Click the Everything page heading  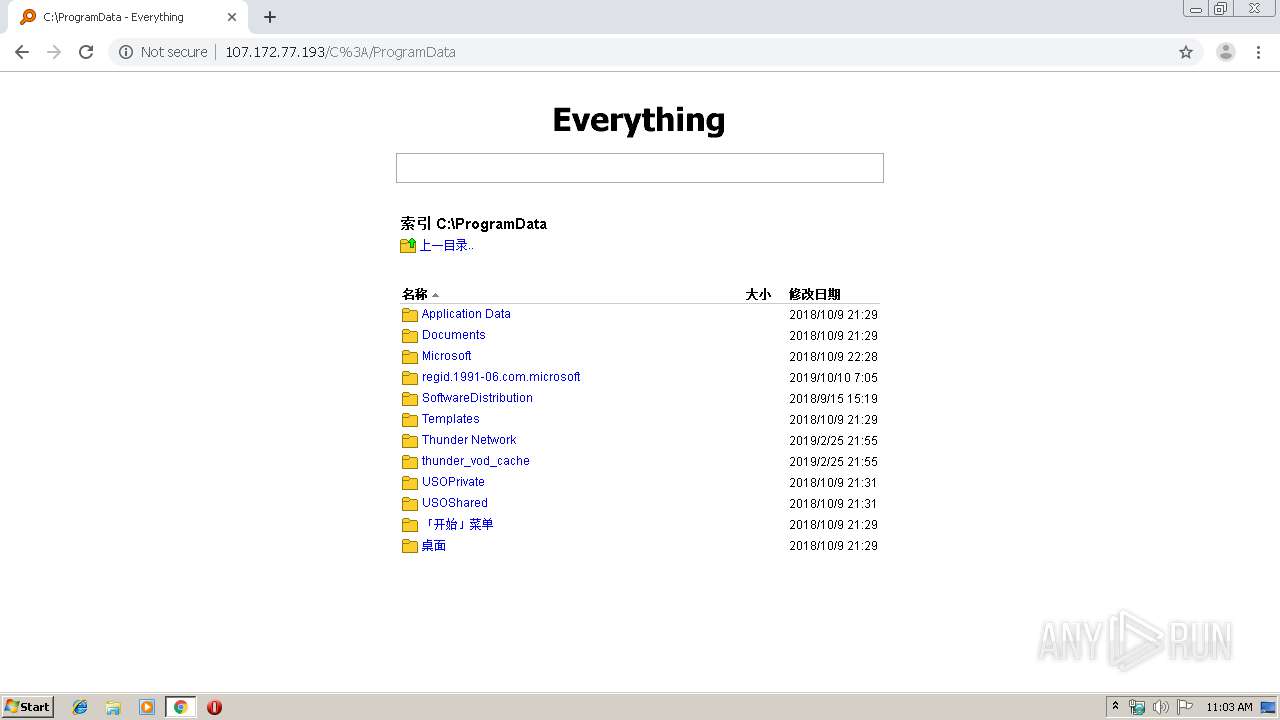tap(639, 120)
